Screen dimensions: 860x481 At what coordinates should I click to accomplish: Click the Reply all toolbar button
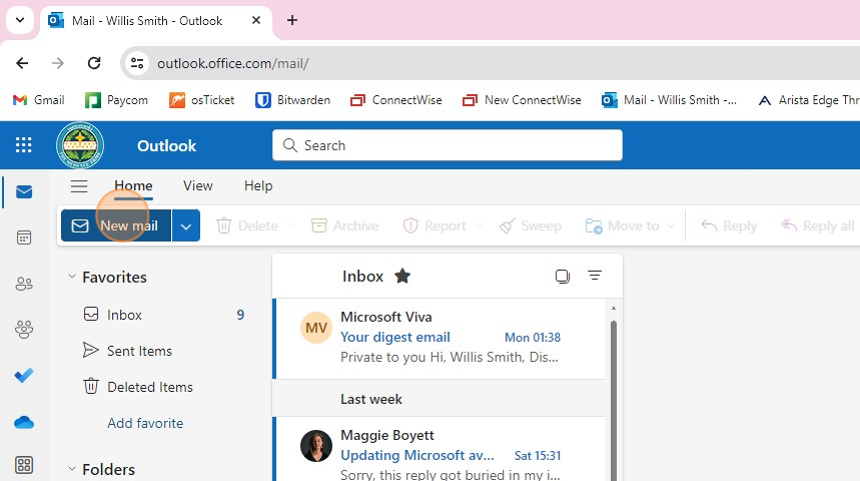(x=817, y=226)
